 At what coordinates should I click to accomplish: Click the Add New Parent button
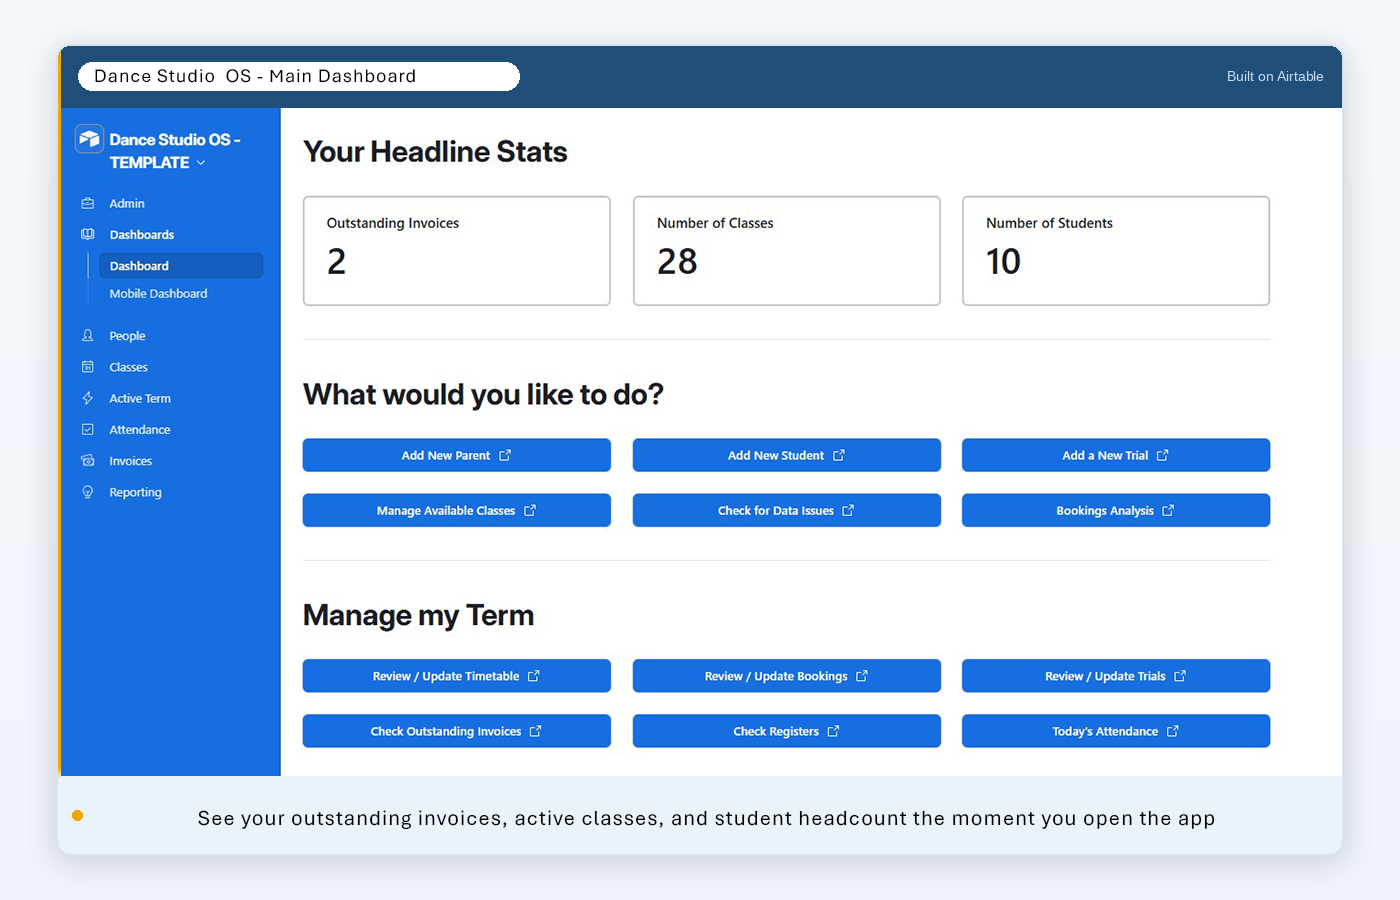coord(457,455)
